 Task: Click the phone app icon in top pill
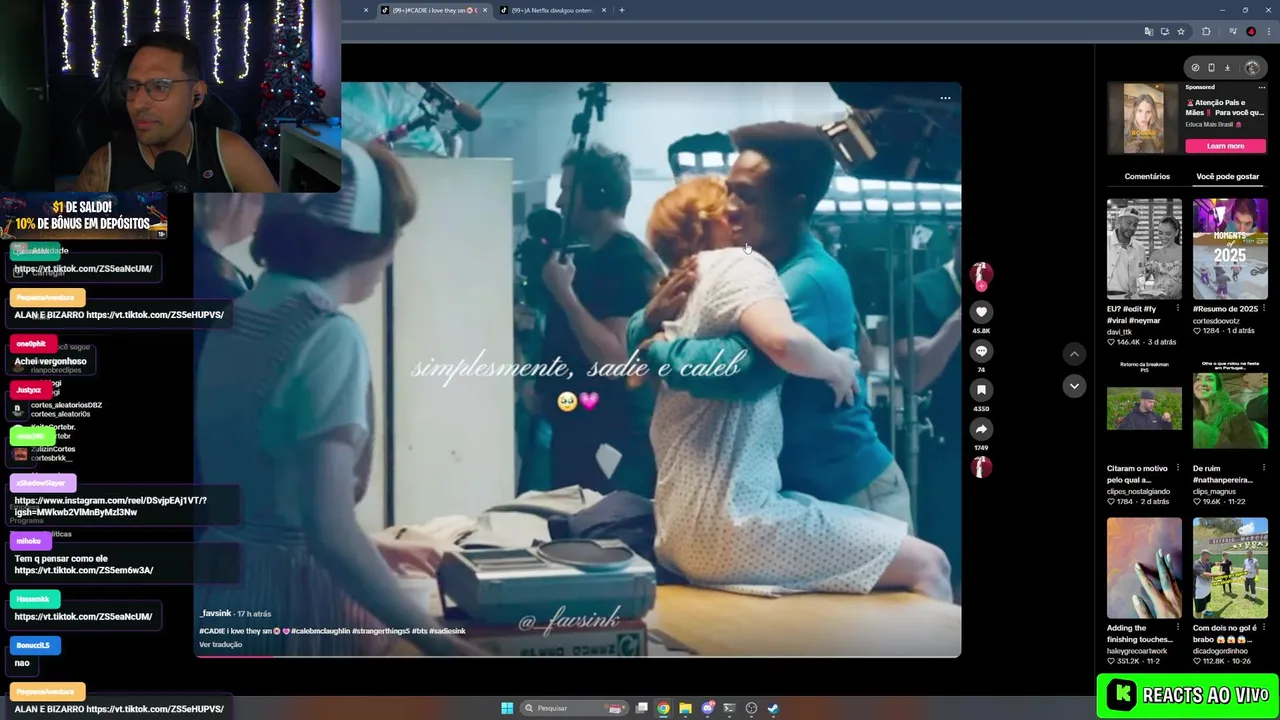point(1211,68)
